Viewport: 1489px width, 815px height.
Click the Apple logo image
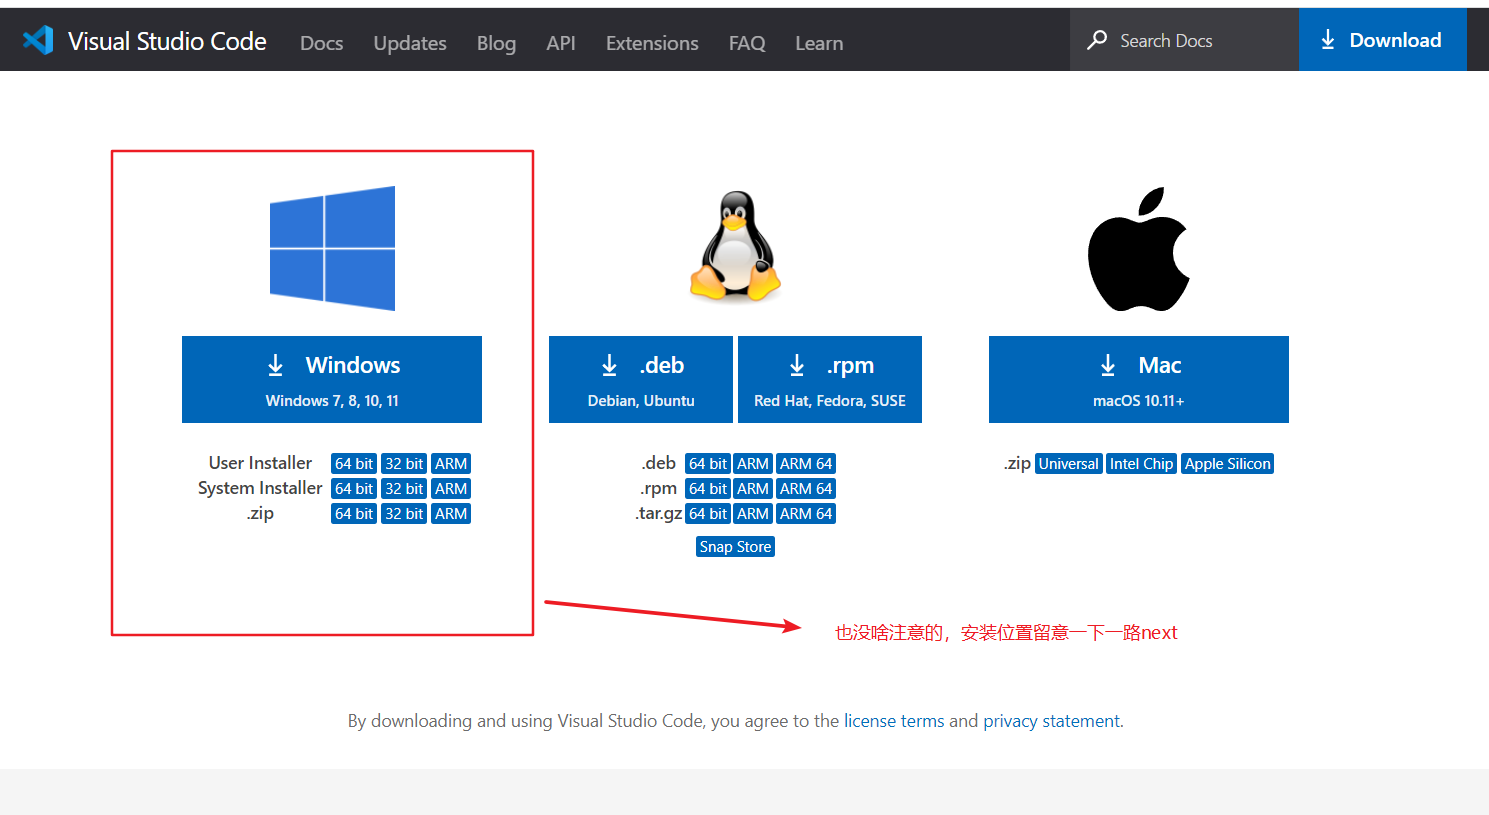[x=1138, y=247]
